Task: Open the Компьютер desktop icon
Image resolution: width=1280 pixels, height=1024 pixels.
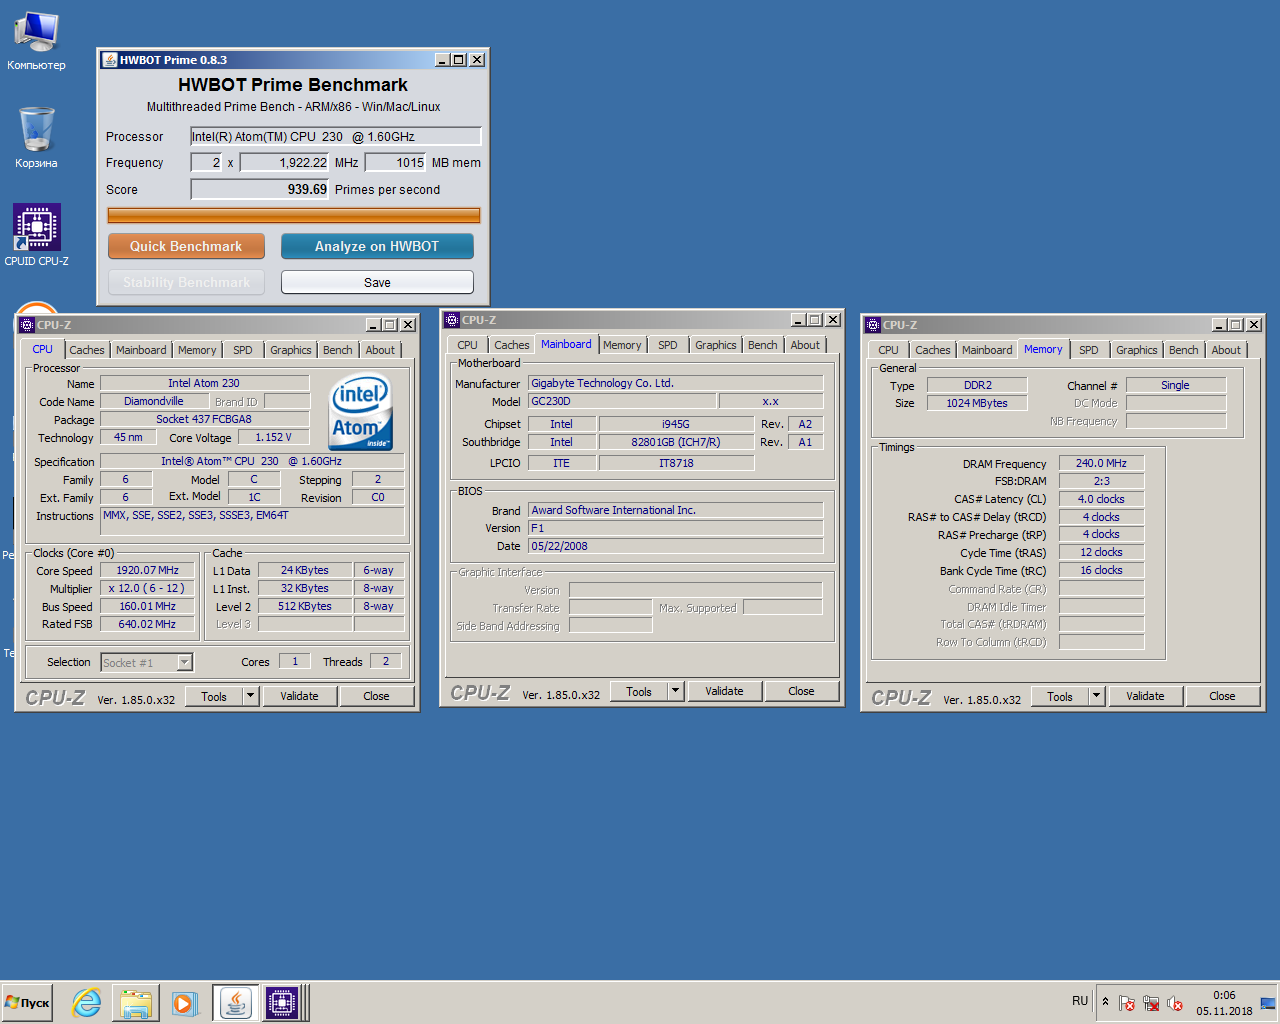Action: (36, 42)
